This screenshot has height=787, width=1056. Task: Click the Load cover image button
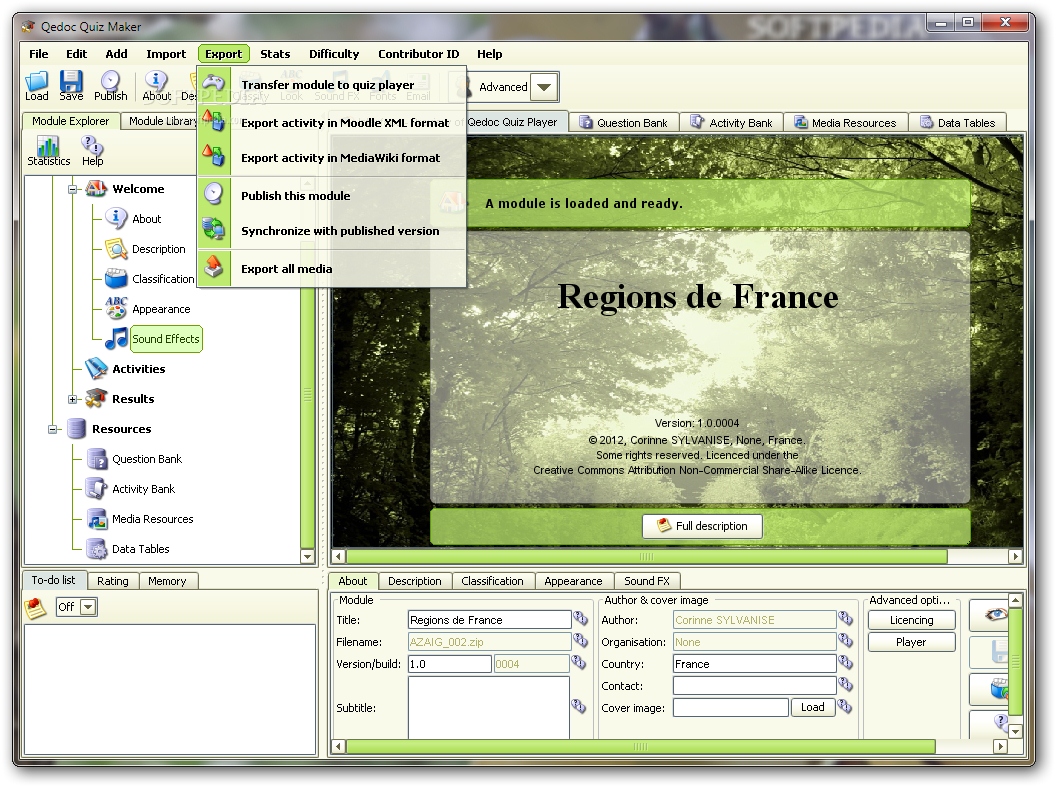point(813,707)
